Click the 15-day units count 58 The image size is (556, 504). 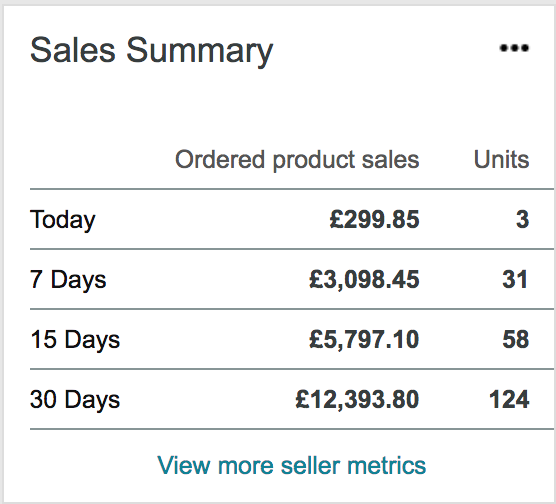pos(516,339)
